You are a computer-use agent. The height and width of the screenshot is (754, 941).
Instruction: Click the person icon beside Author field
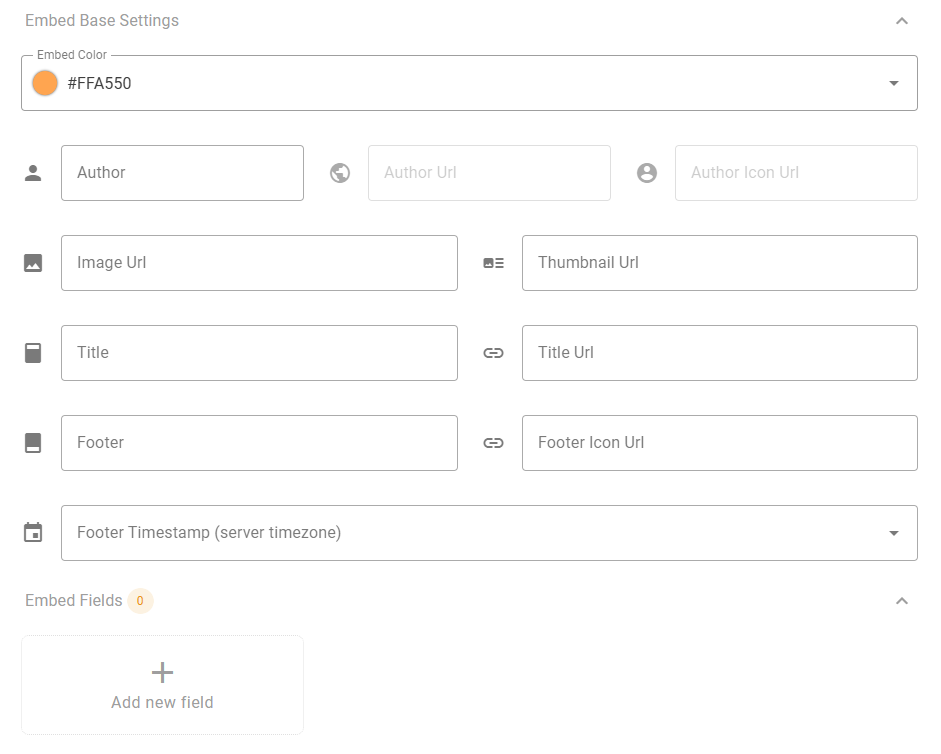click(33, 173)
